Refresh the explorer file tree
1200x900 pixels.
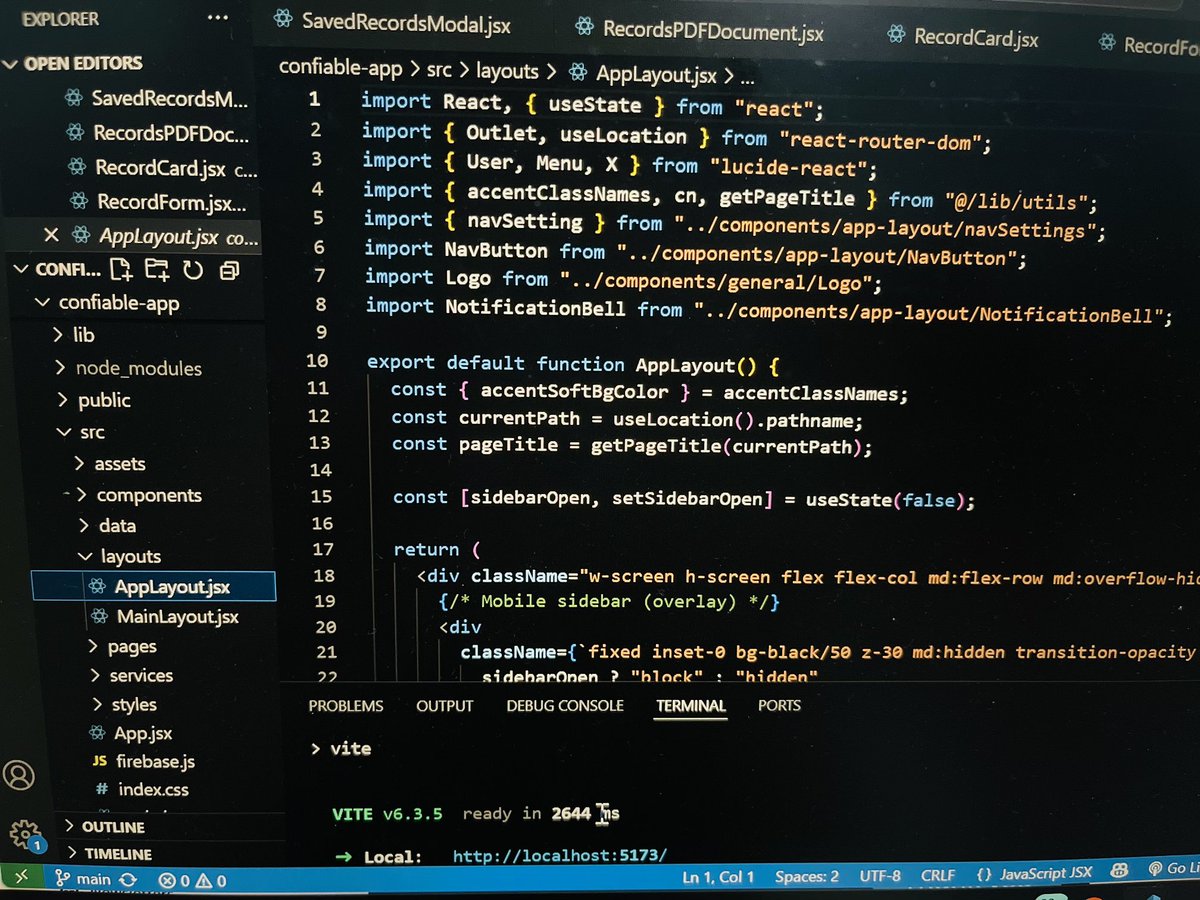click(193, 270)
